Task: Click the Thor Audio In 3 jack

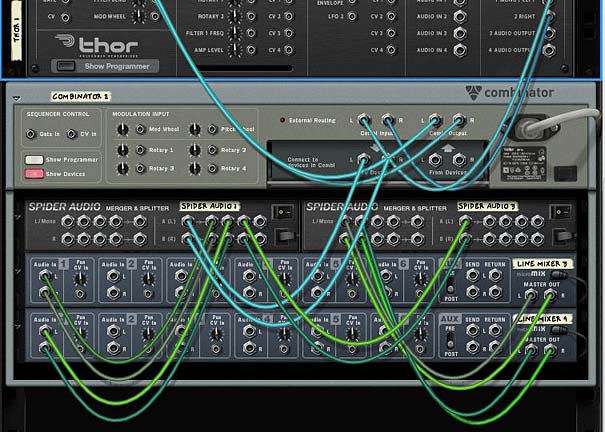Action: 460,33
